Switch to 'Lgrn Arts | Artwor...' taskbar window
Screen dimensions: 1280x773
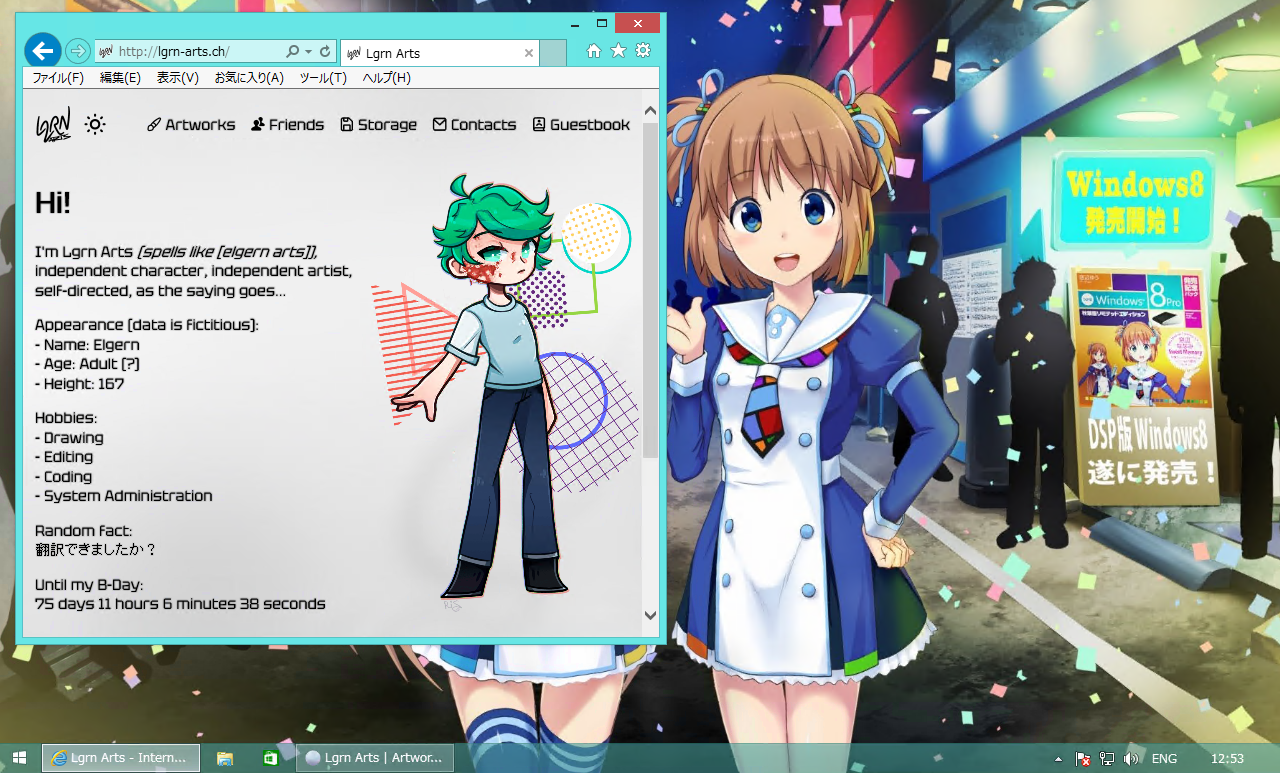[x=375, y=758]
